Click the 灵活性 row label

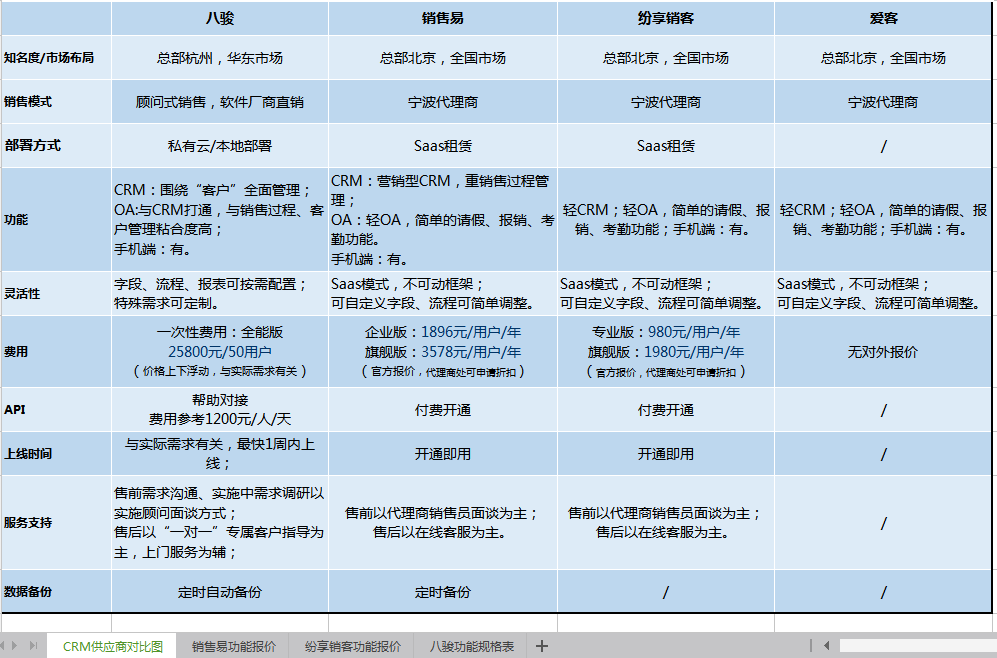coord(56,294)
